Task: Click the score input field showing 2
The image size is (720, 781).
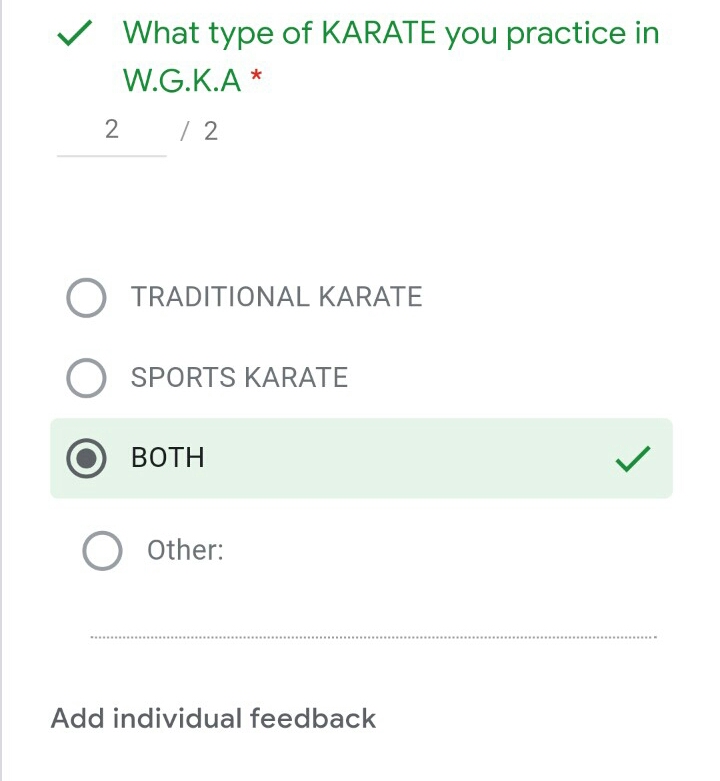Action: pos(111,129)
